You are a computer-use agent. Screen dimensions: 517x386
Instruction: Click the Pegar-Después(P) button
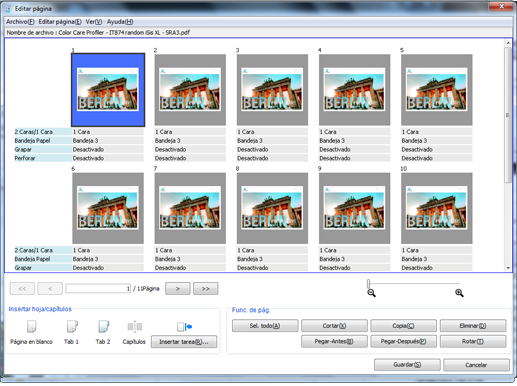point(403,341)
